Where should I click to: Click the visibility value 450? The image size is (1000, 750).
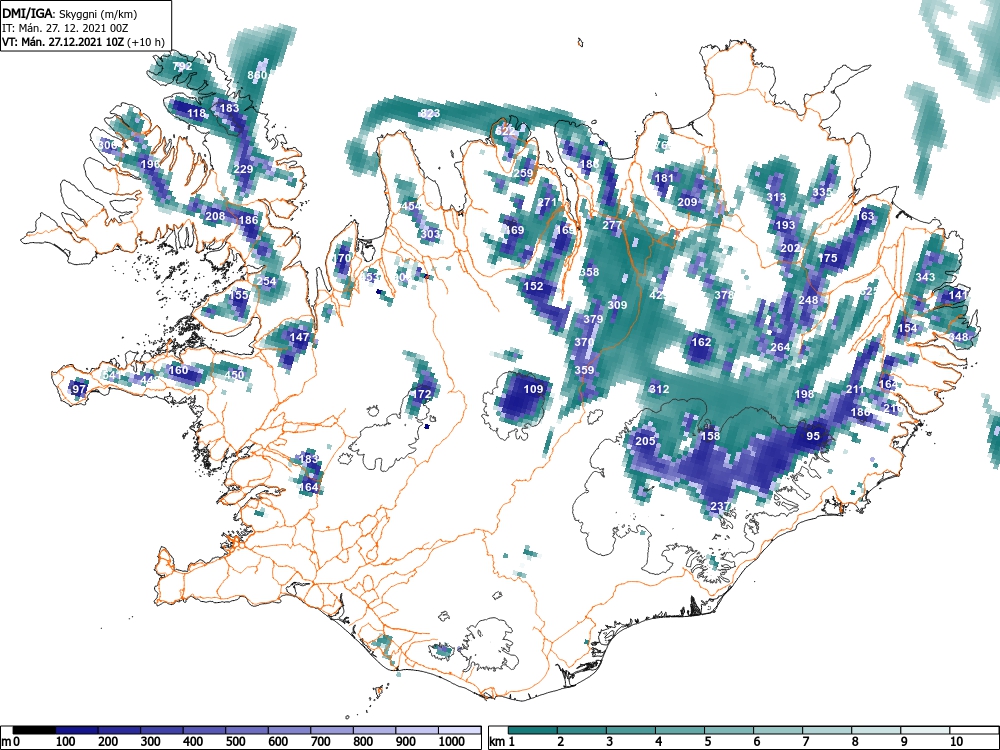234,374
